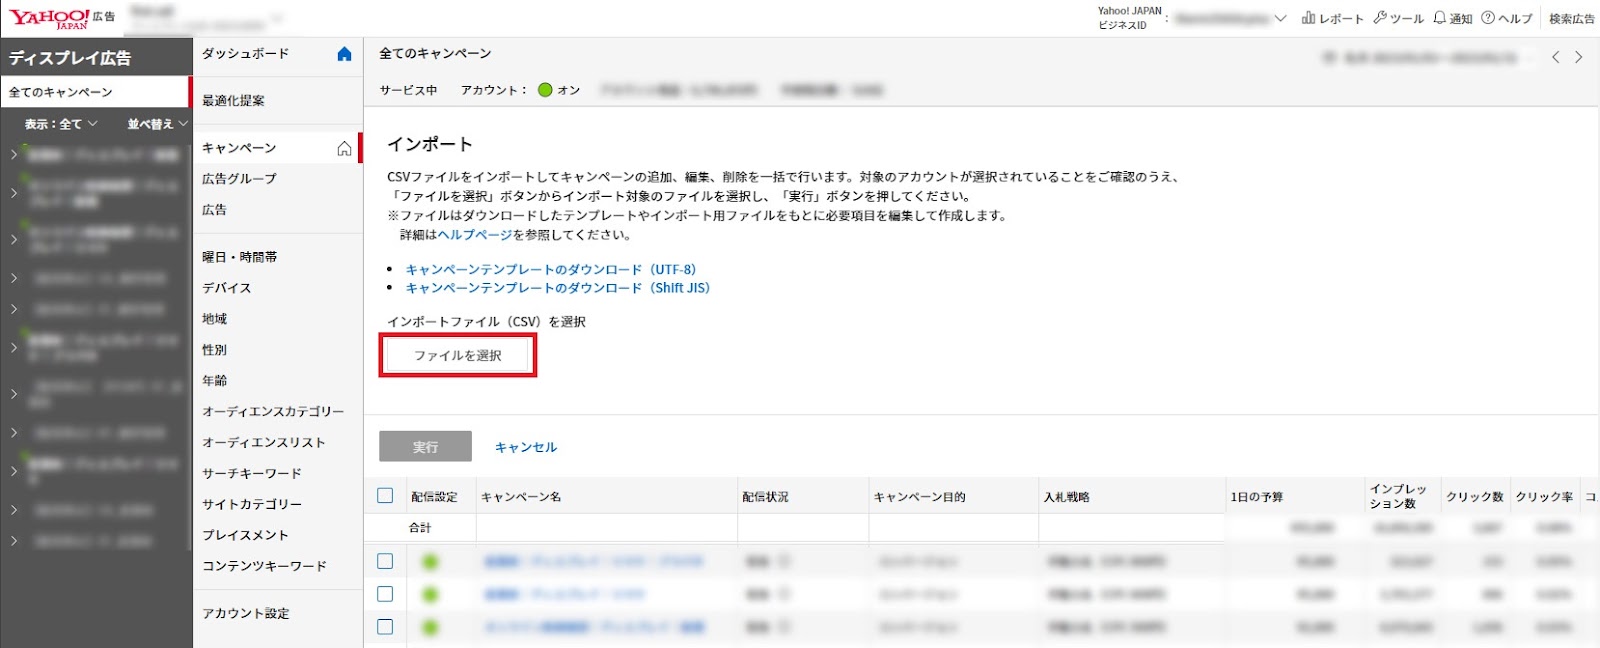Click the blue home icon beside ダッシュボード

(344, 54)
